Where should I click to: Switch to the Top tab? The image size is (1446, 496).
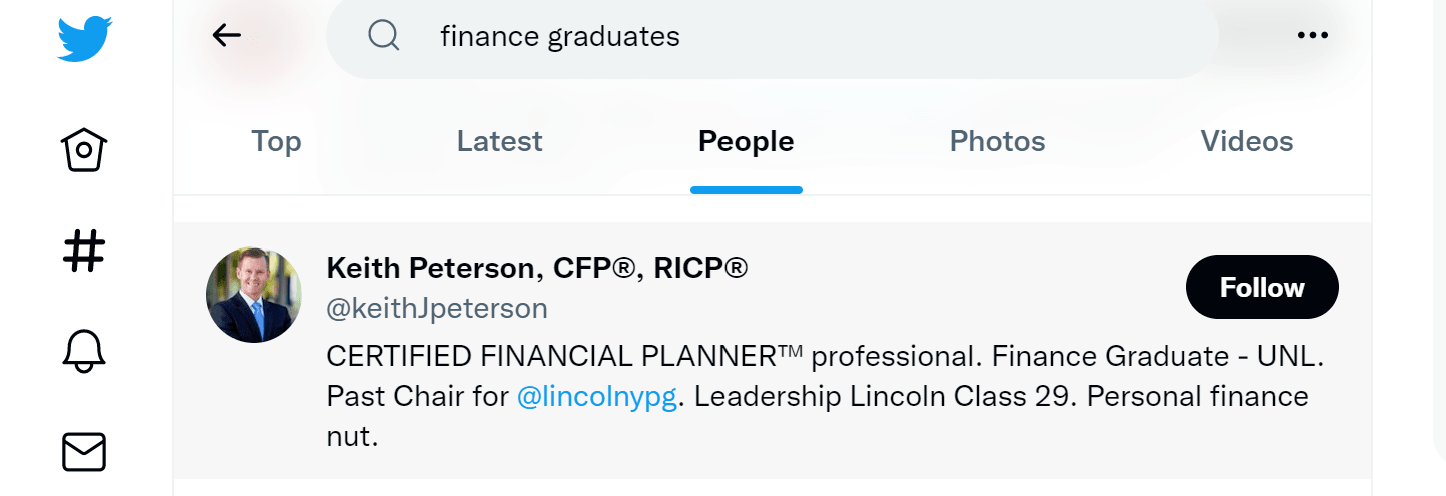pyautogui.click(x=276, y=142)
